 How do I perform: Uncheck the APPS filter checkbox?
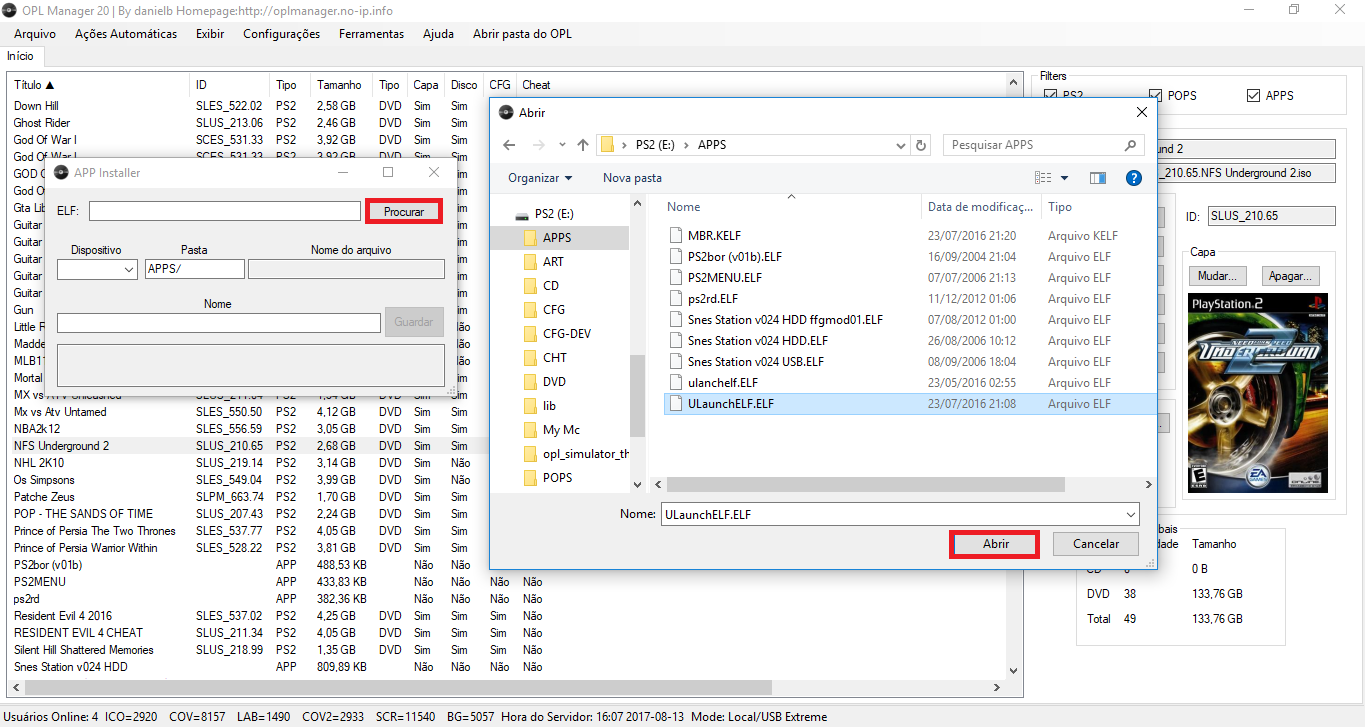1253,95
